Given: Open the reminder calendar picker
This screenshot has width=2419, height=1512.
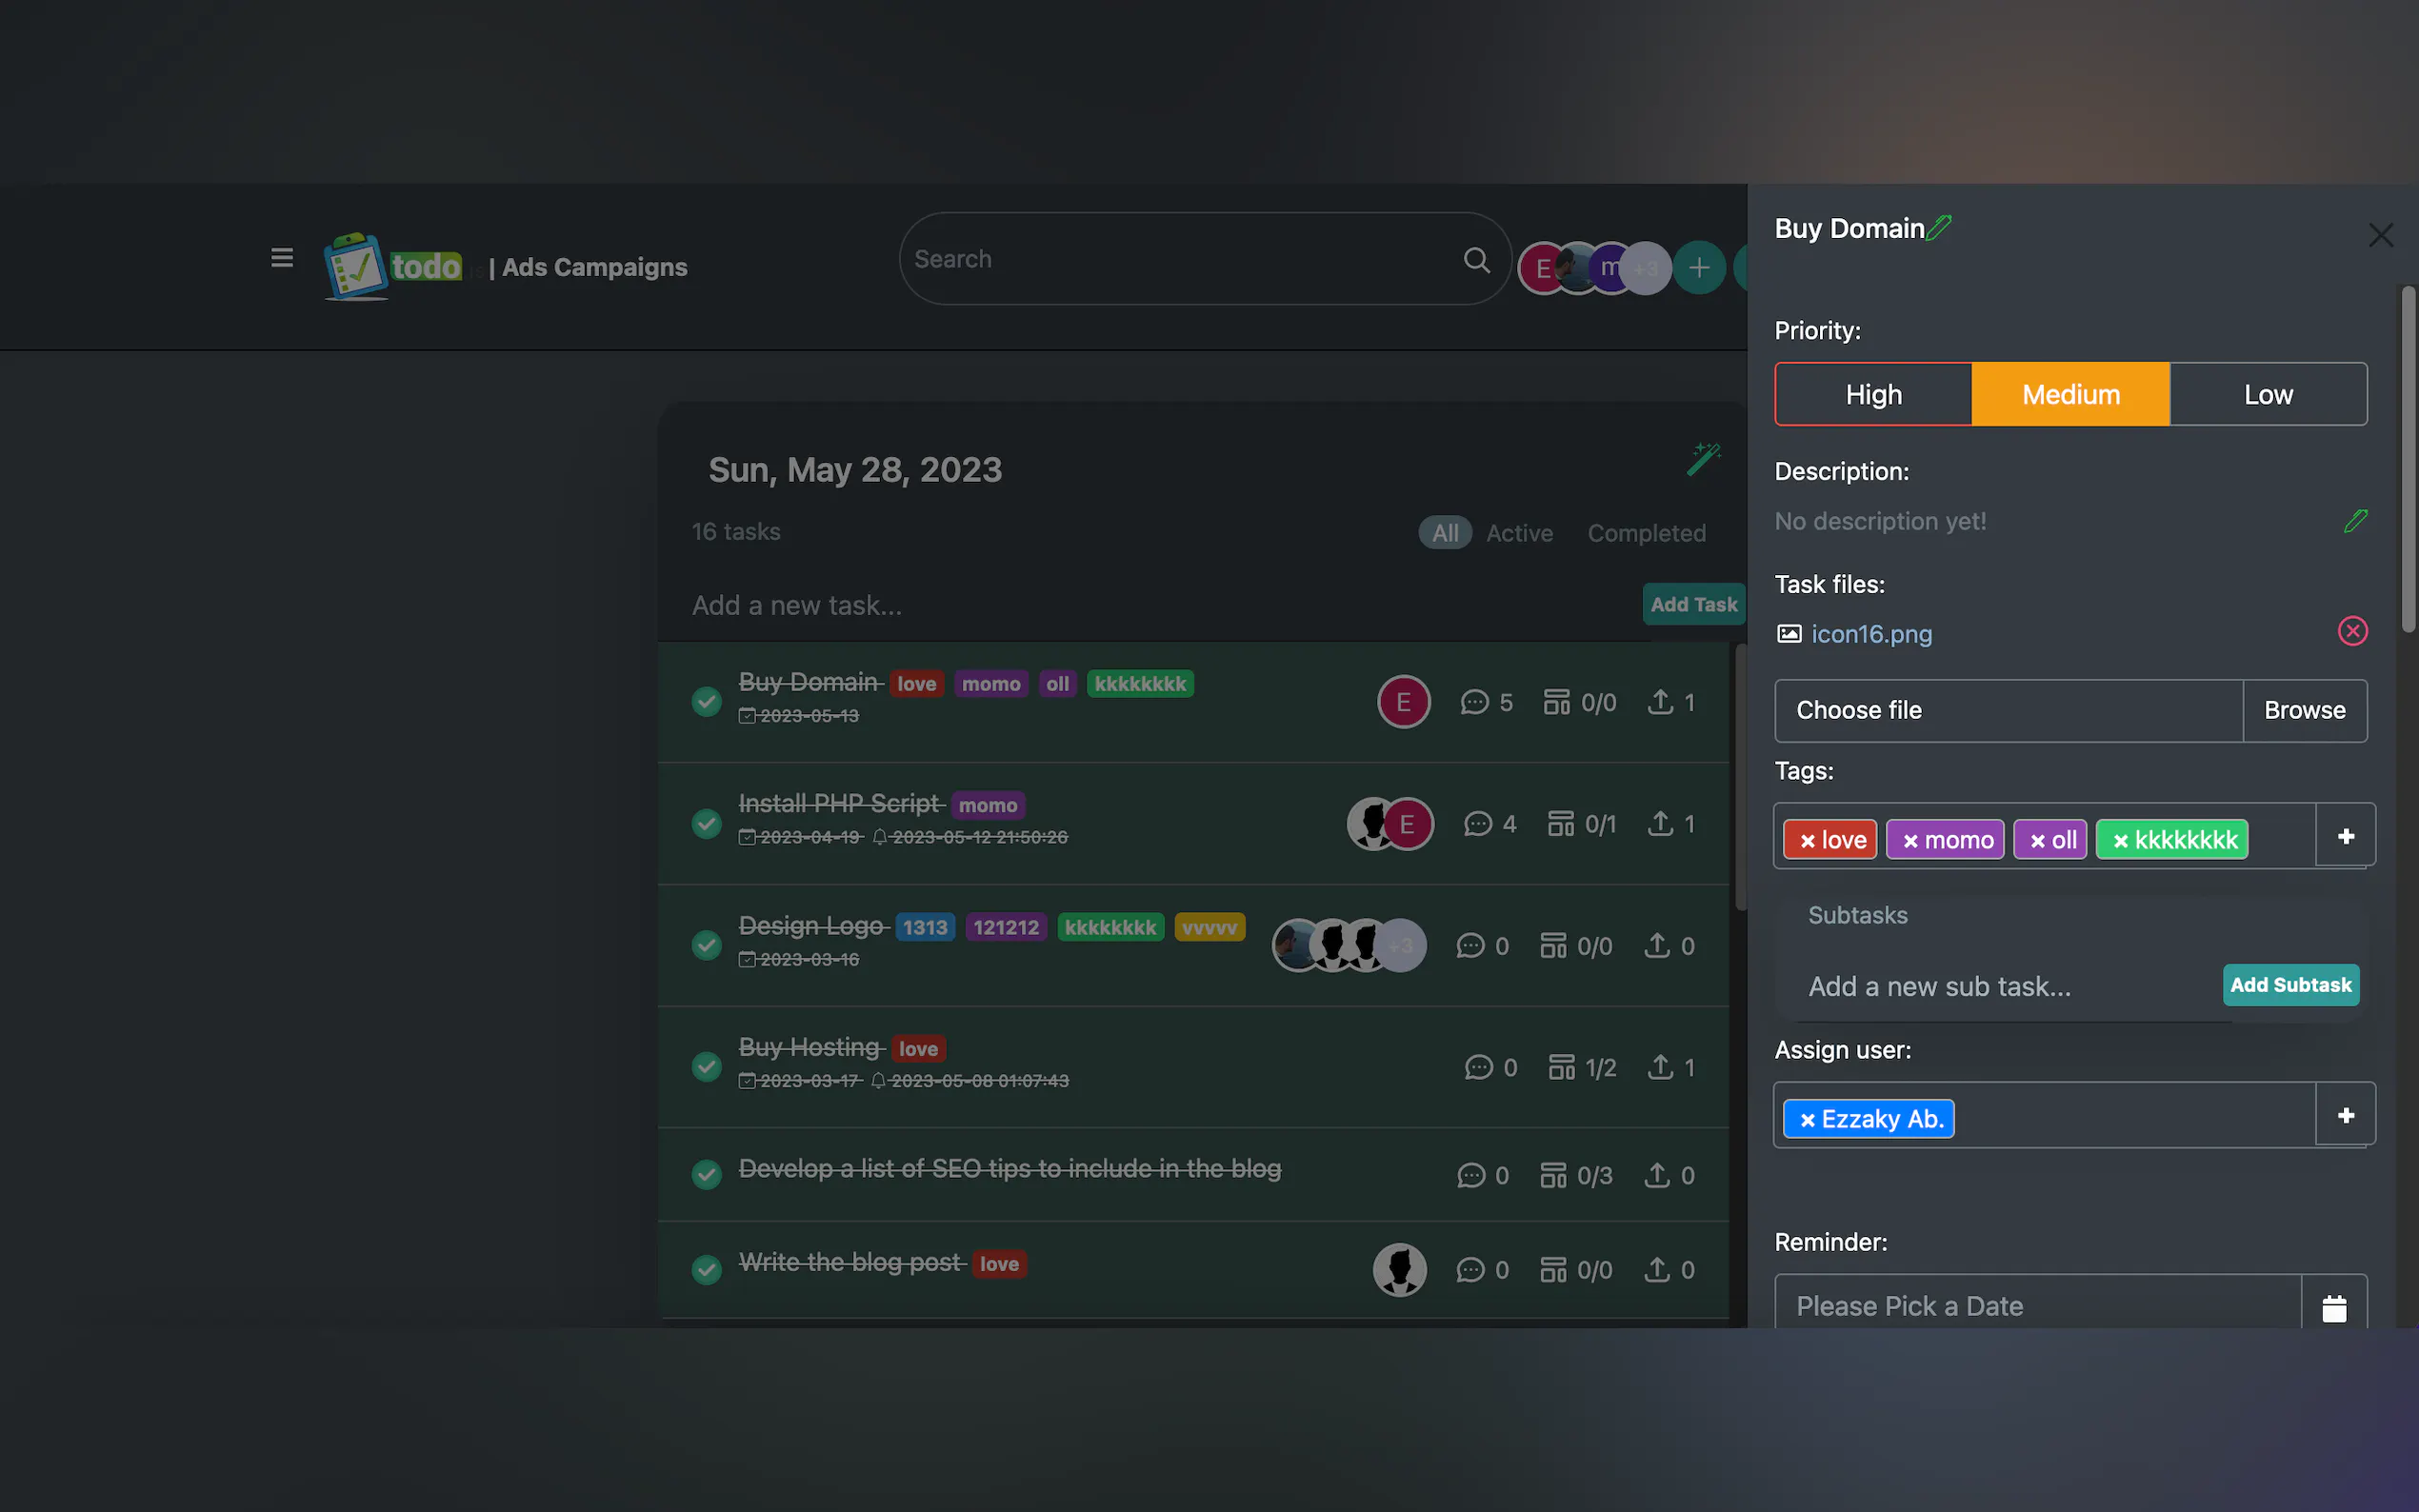Looking at the screenshot, I should click(x=2334, y=1306).
